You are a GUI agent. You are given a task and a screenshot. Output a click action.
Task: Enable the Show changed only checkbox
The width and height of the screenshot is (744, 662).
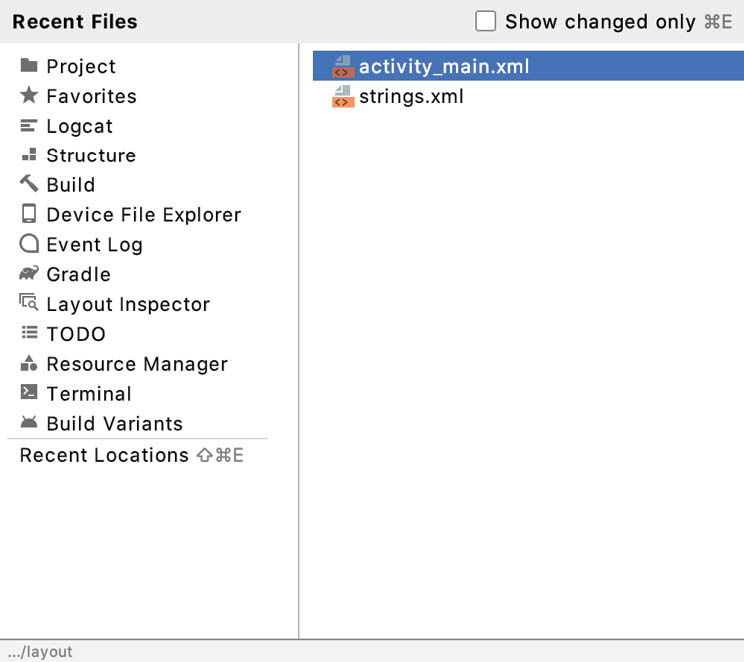tap(486, 21)
